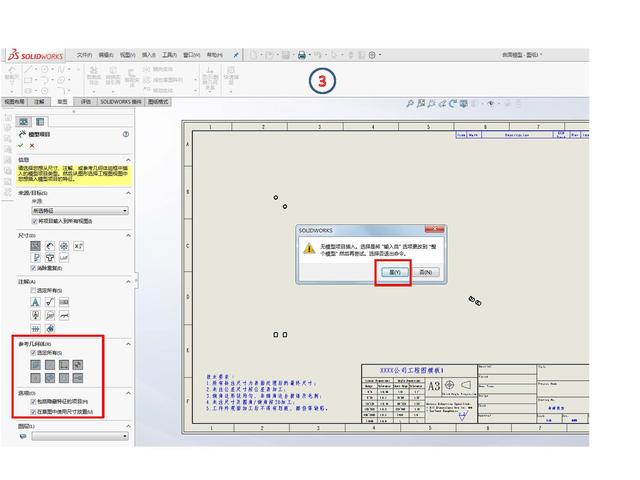Toggle 消除重复 checkbox under dimensions
This screenshot has width=640, height=480.
(x=34, y=268)
